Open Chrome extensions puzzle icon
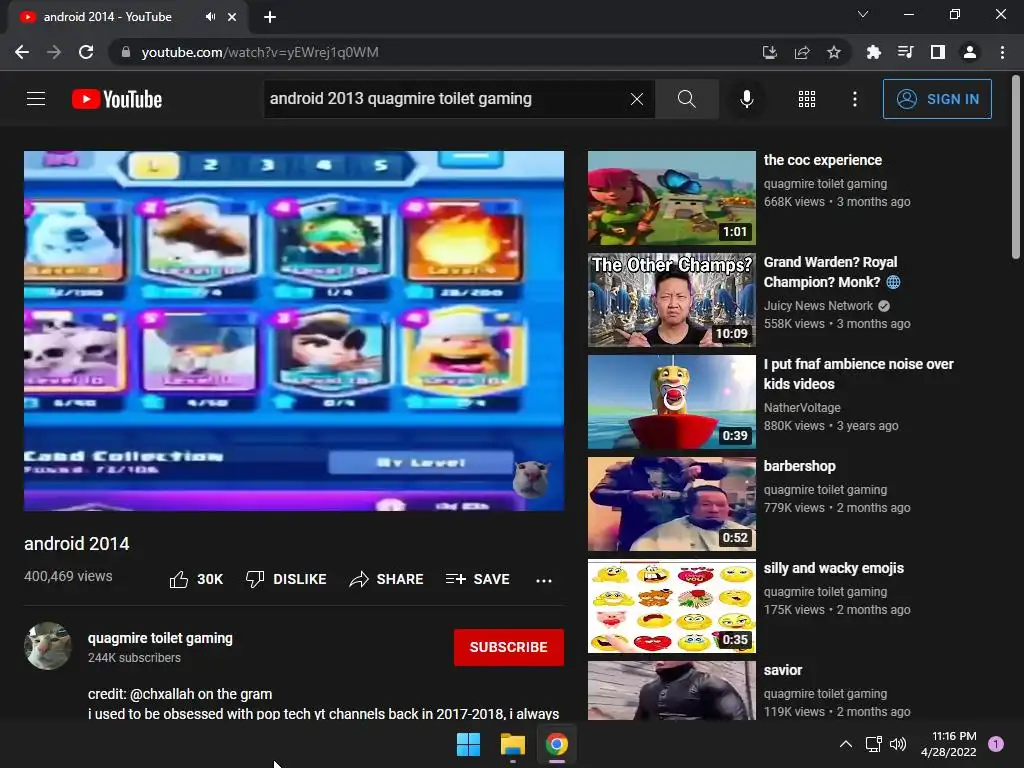The height and width of the screenshot is (768, 1024). coord(873,52)
